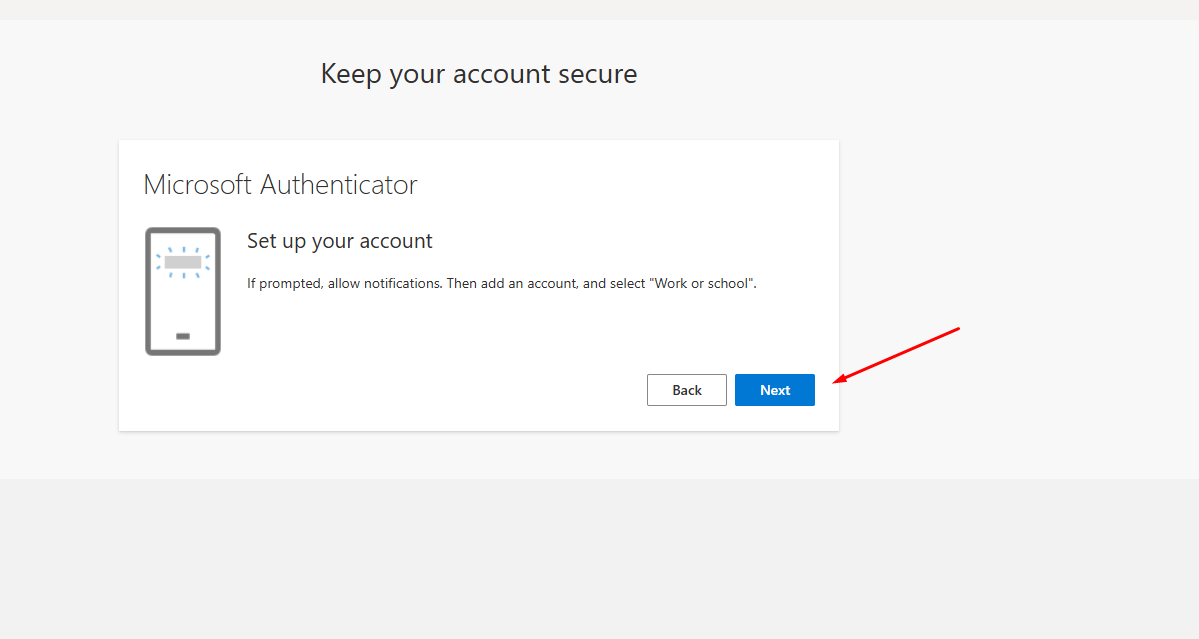The height and width of the screenshot is (639, 1199).
Task: Click the darker gray area below the page
Action: point(600,560)
